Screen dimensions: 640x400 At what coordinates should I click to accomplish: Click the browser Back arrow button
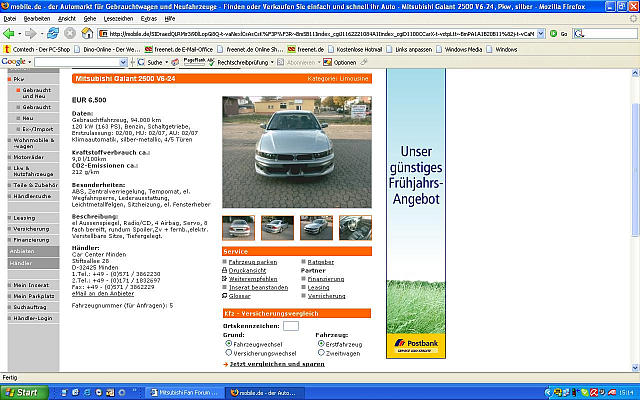(10, 33)
